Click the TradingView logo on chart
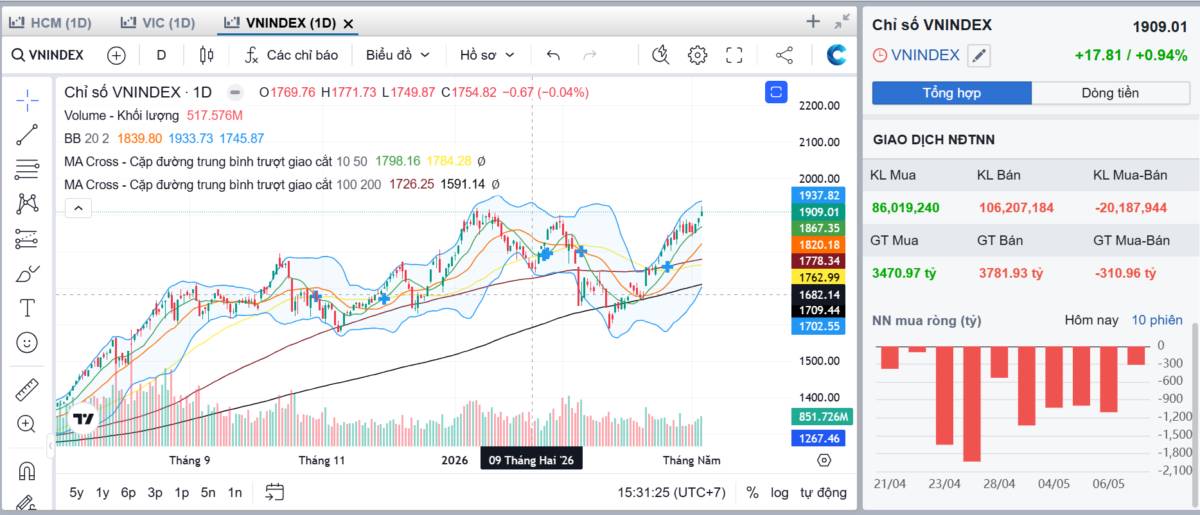The width and height of the screenshot is (1200, 515). 84,419
